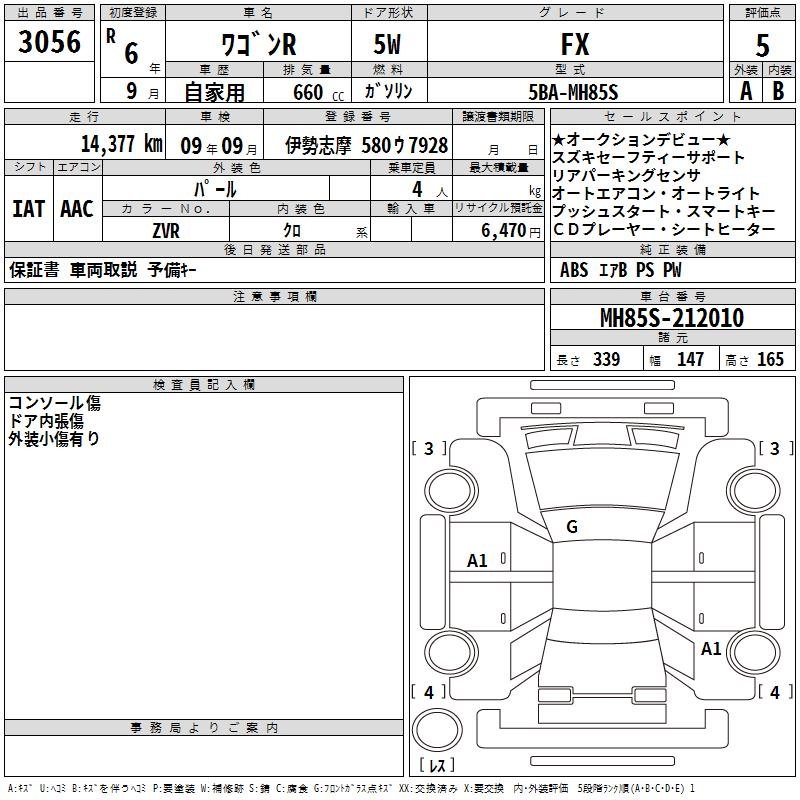The height and width of the screenshot is (800, 800).
Task: Click the shift type IAT
Action: tap(29, 209)
